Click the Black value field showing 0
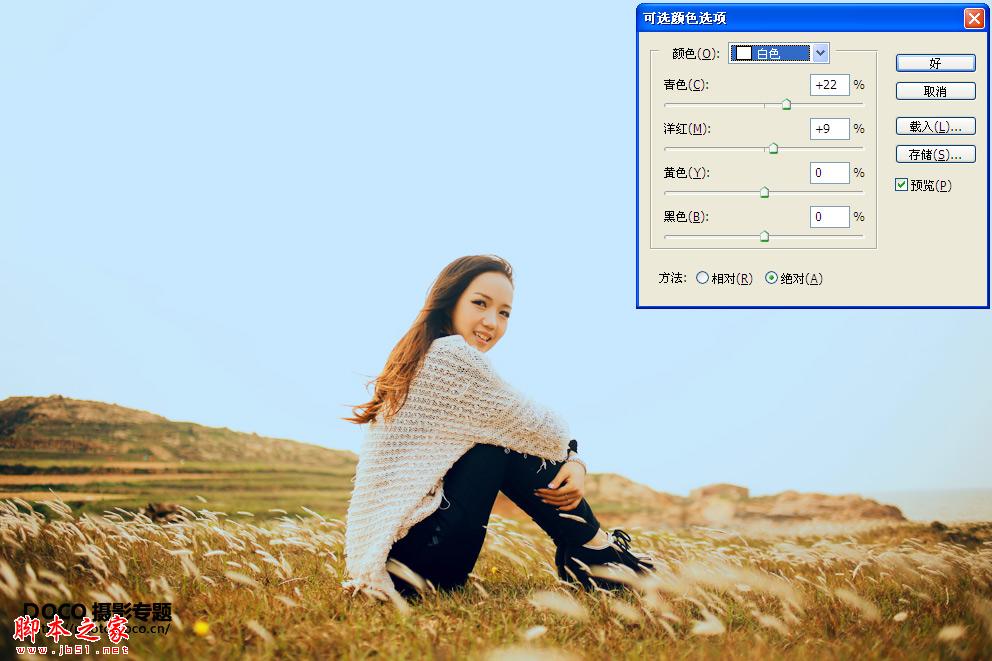 (x=829, y=216)
